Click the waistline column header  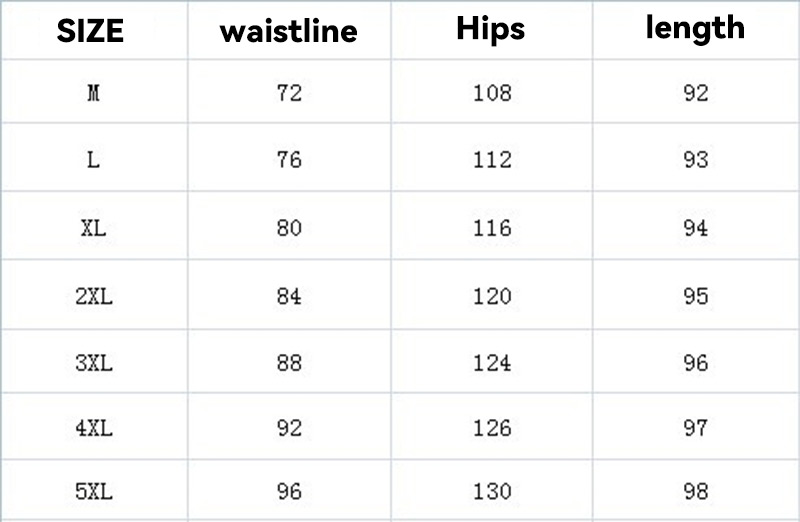[x=288, y=31]
